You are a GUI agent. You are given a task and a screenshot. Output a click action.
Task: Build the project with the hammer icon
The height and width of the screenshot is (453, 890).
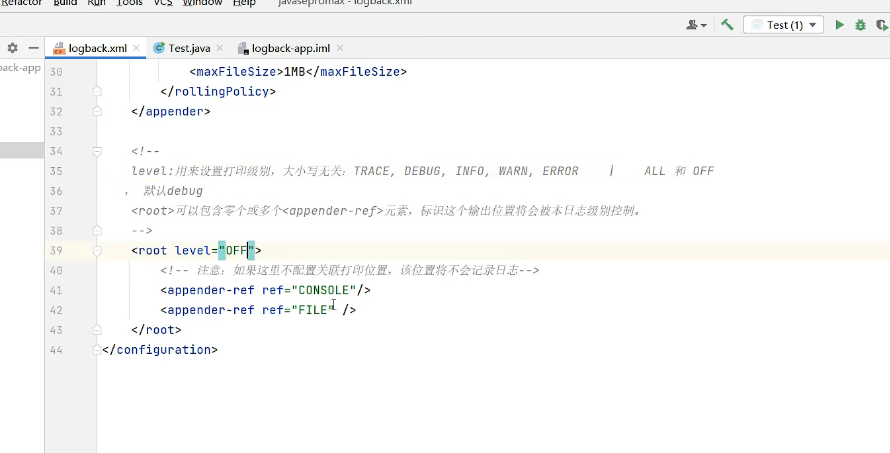727,25
